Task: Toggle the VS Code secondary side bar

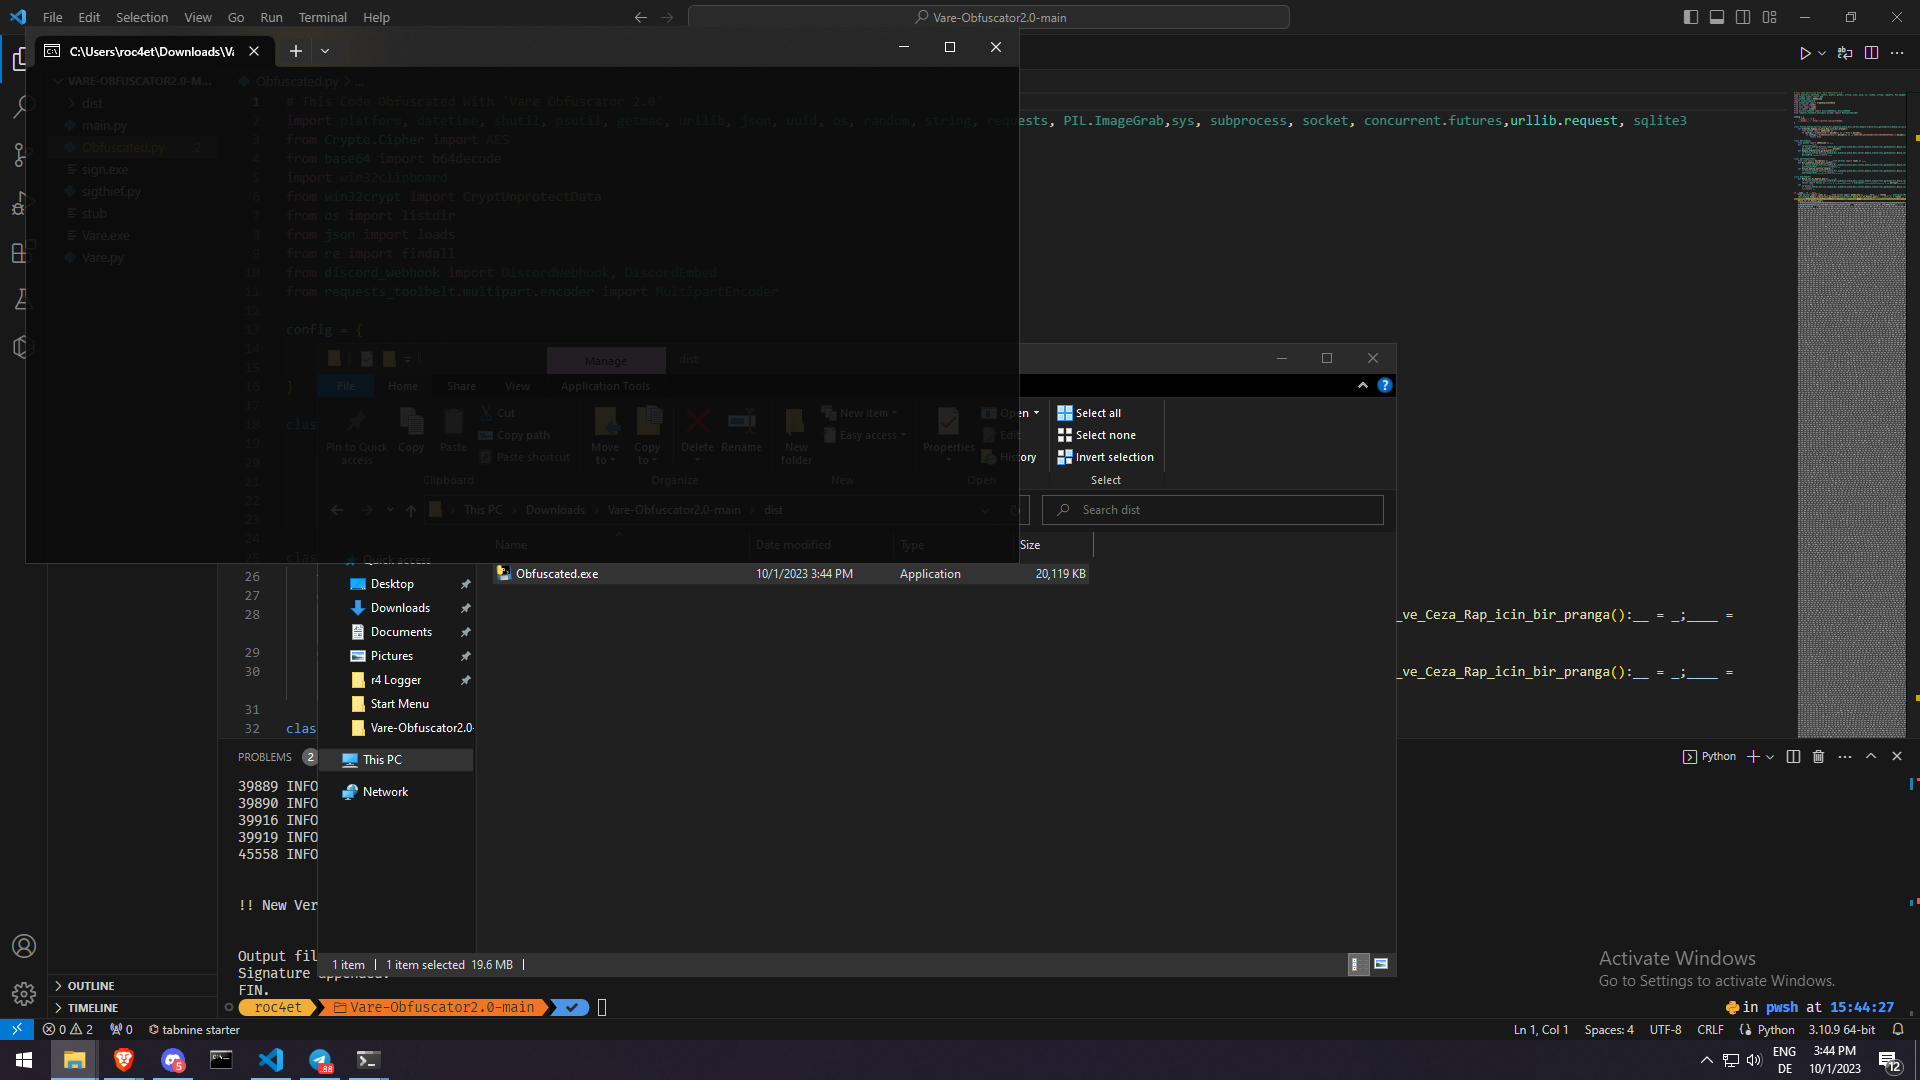Action: pos(1743,17)
